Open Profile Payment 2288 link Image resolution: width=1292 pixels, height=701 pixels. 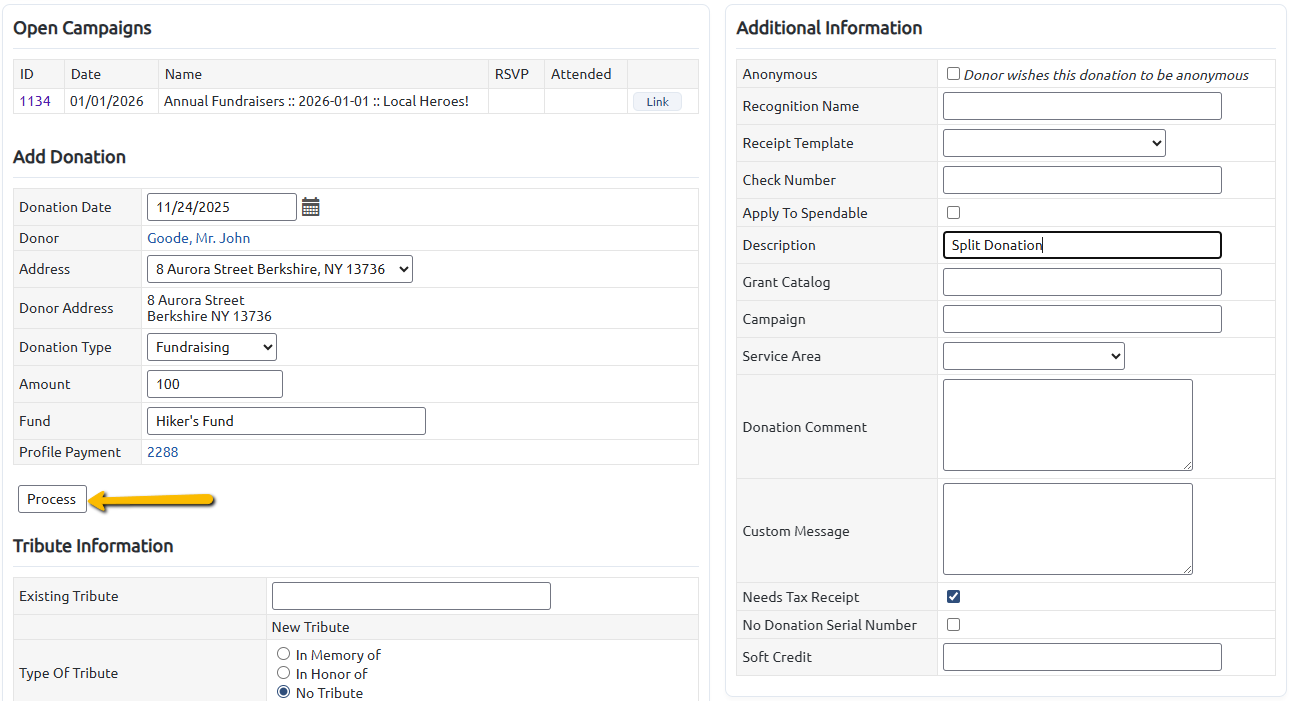(163, 452)
